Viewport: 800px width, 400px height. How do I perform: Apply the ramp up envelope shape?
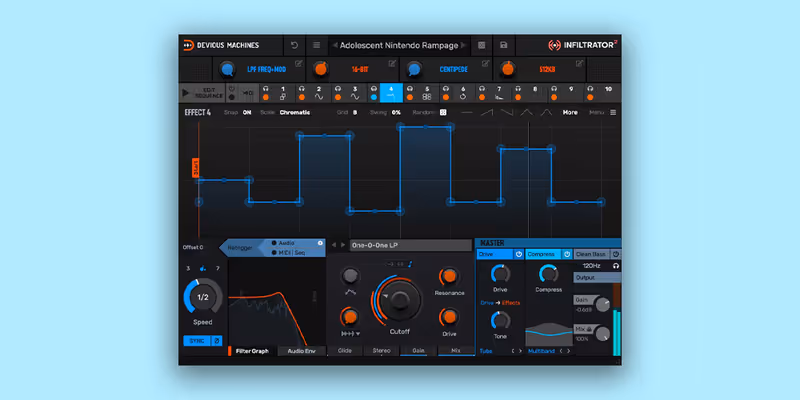[486, 112]
